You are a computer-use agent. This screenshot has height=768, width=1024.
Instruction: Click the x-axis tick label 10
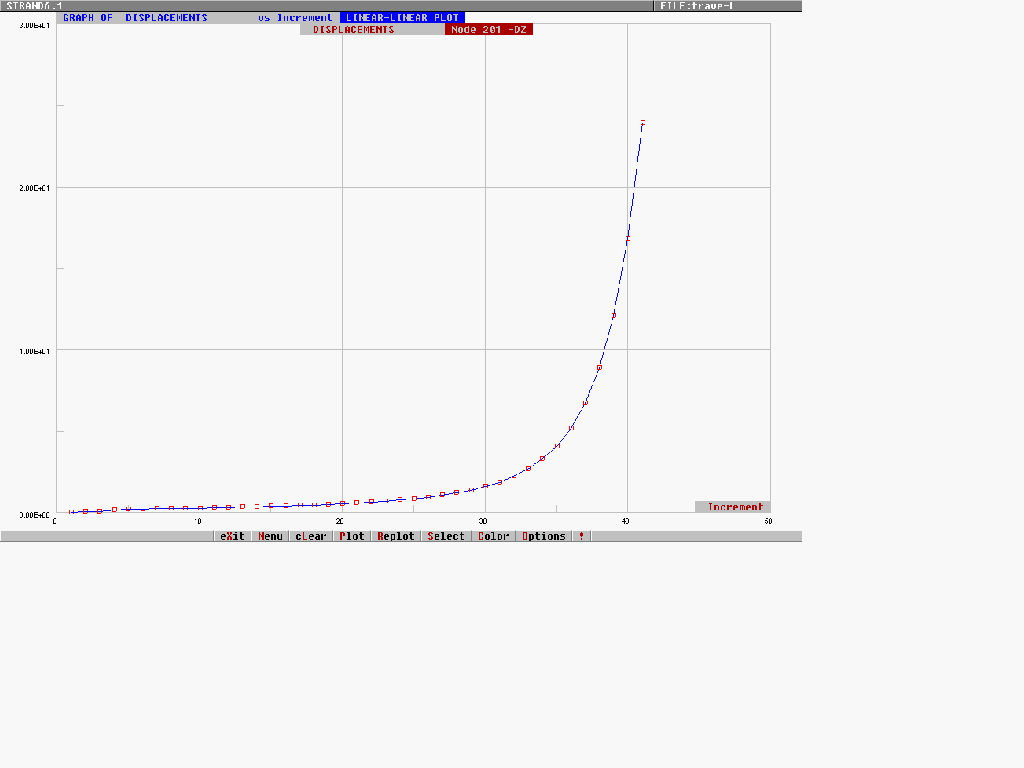[x=197, y=521]
